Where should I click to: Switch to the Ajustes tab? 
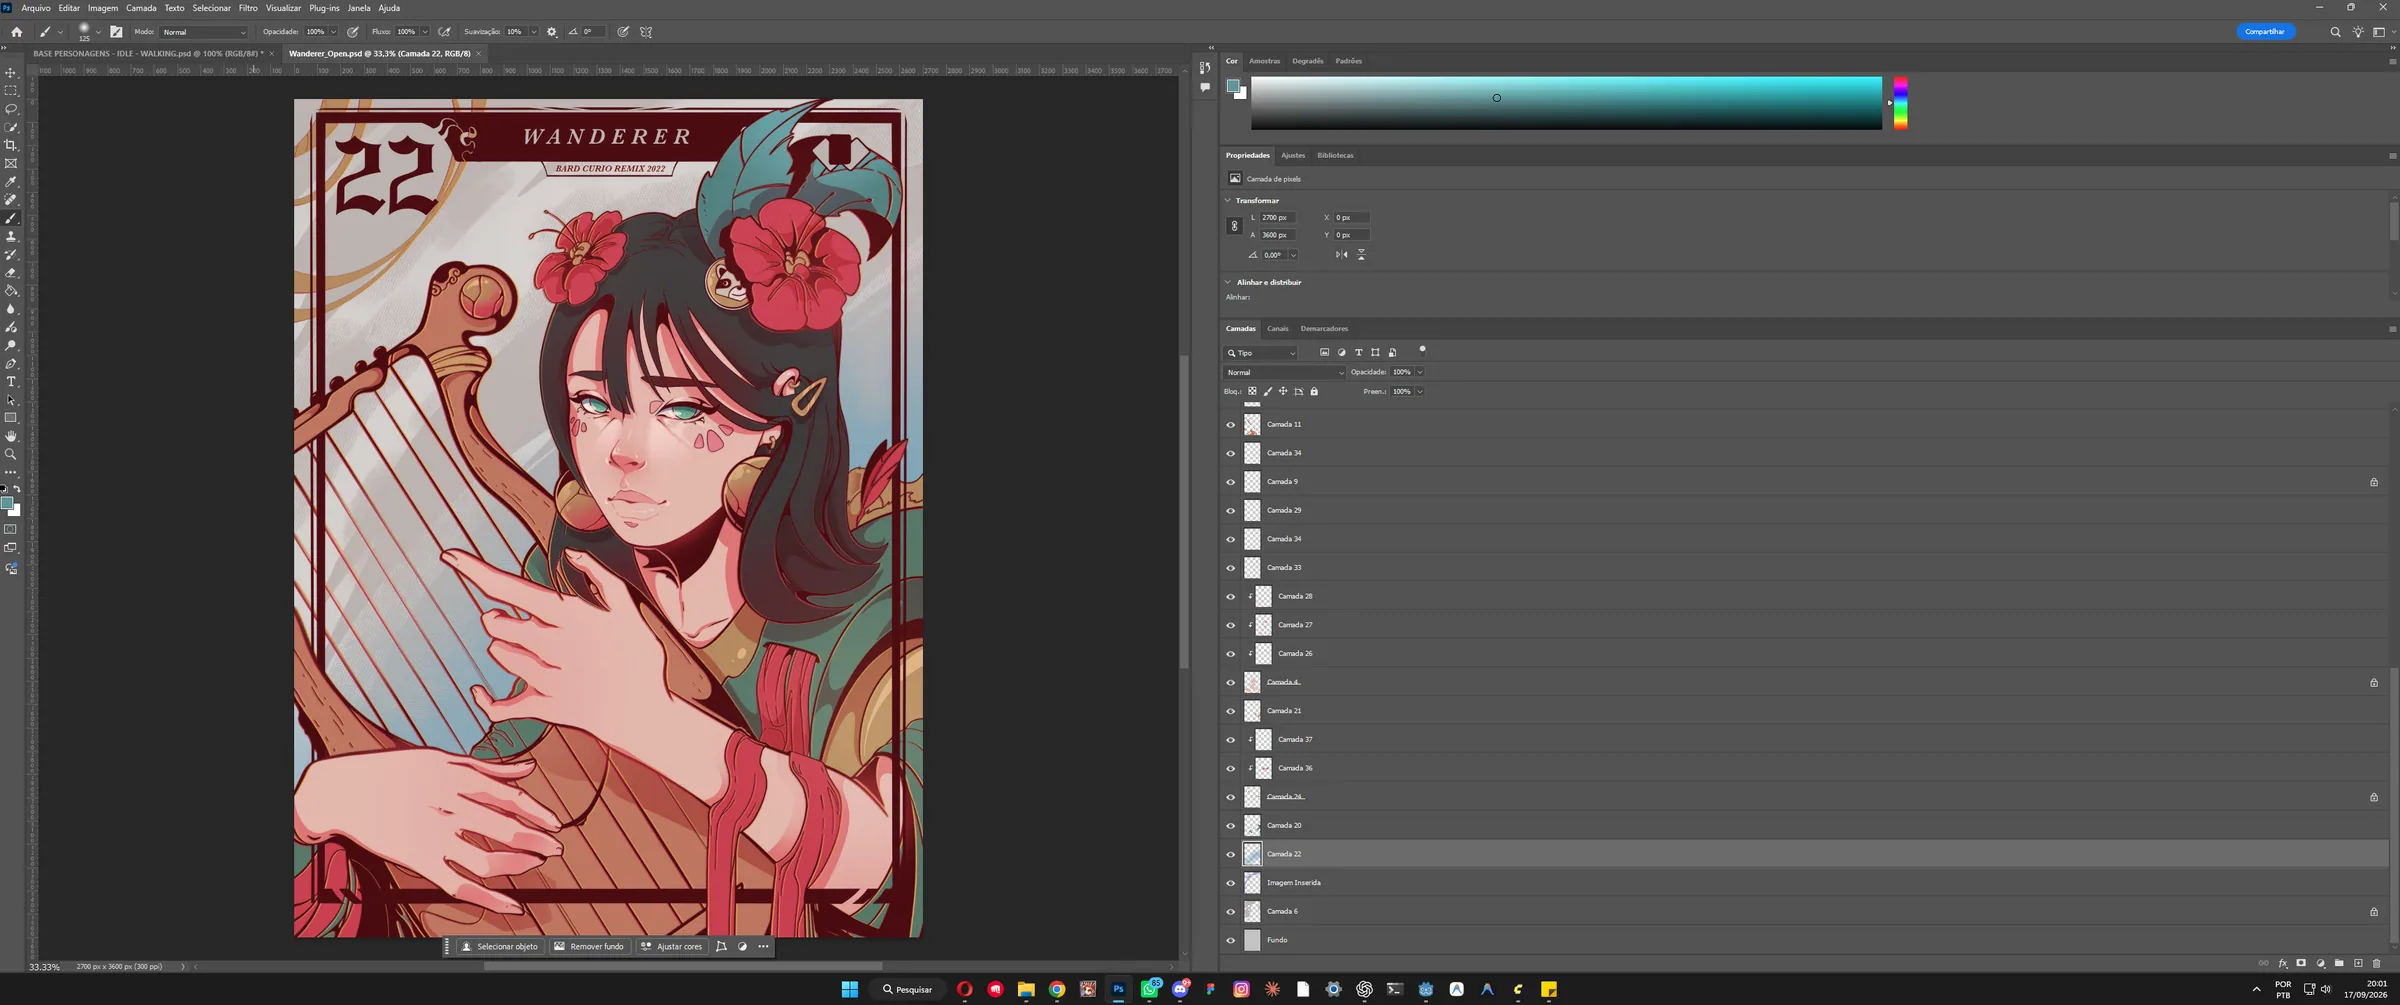click(1293, 155)
